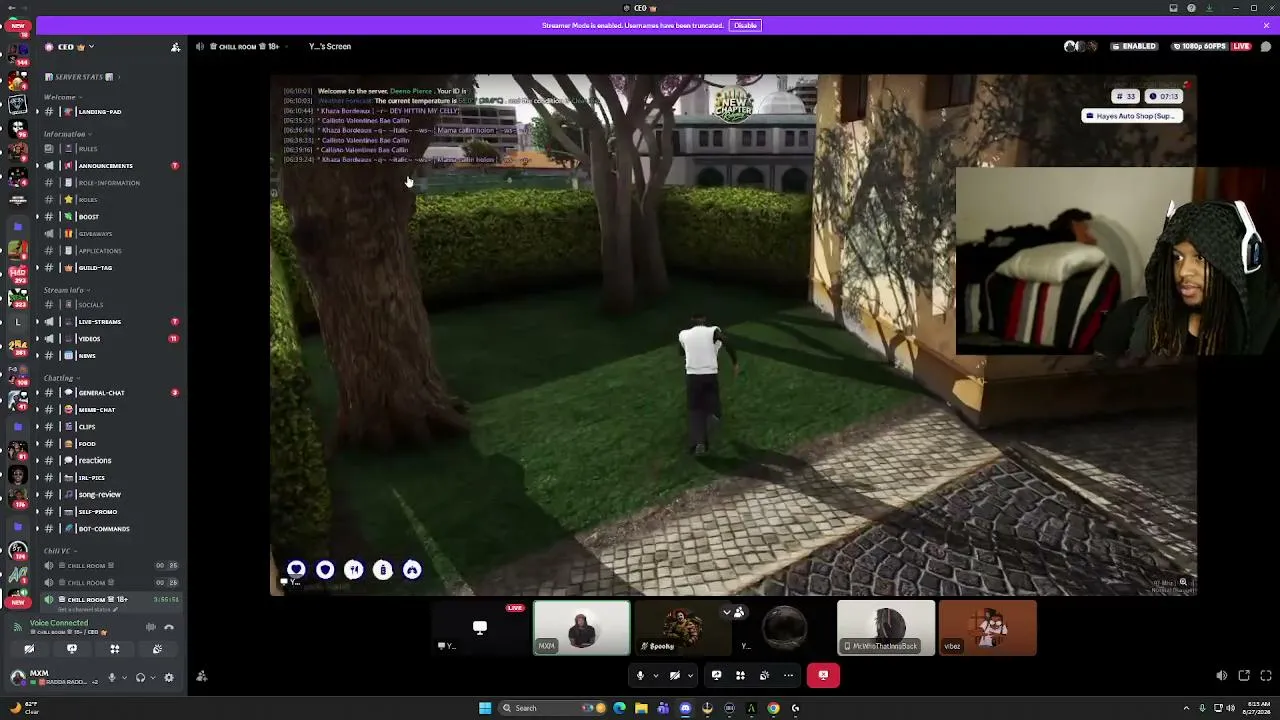Deafen audio with the headphones icon

coord(140,677)
